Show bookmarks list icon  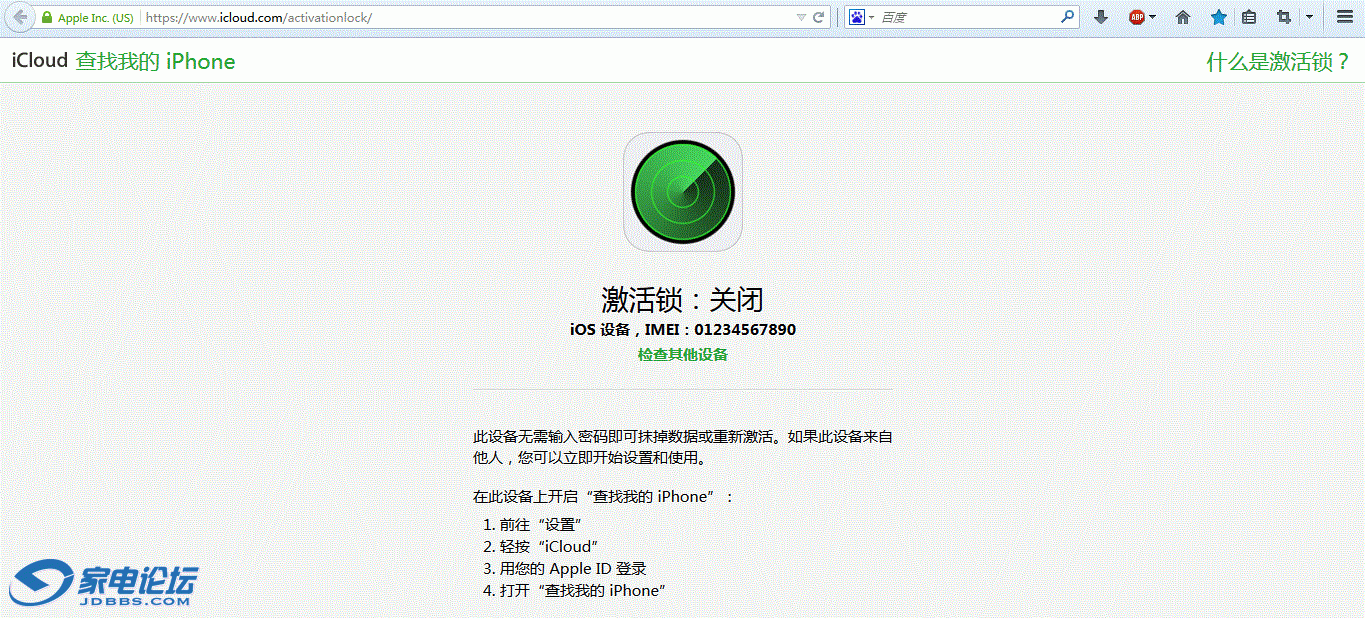[x=1249, y=17]
